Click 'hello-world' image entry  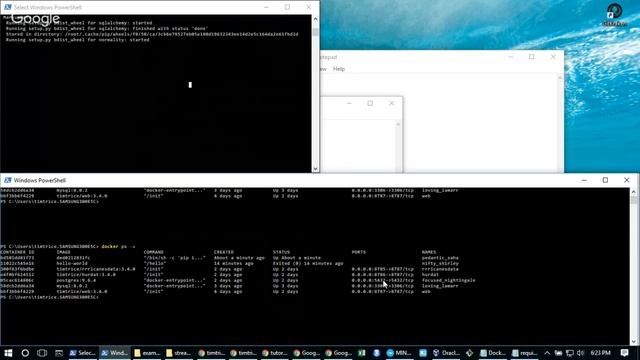pyautogui.click(x=72, y=264)
